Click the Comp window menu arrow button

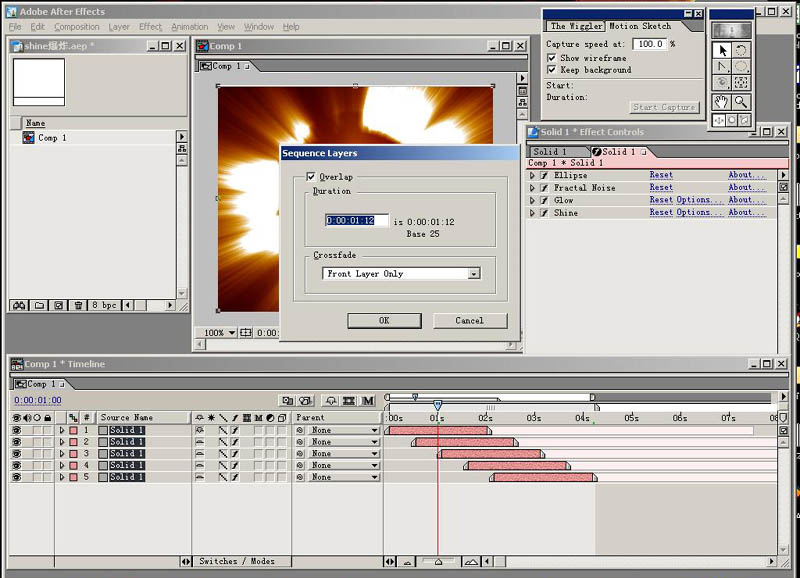[x=522, y=78]
